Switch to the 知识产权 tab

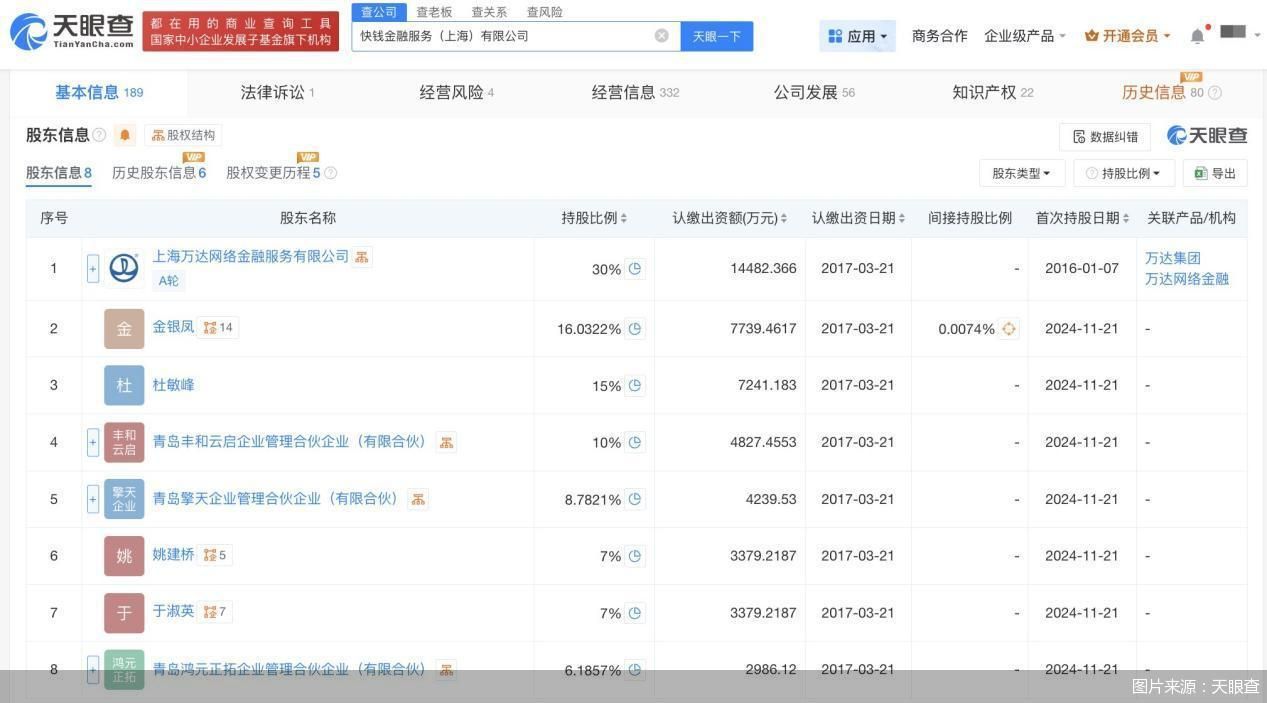pos(993,93)
